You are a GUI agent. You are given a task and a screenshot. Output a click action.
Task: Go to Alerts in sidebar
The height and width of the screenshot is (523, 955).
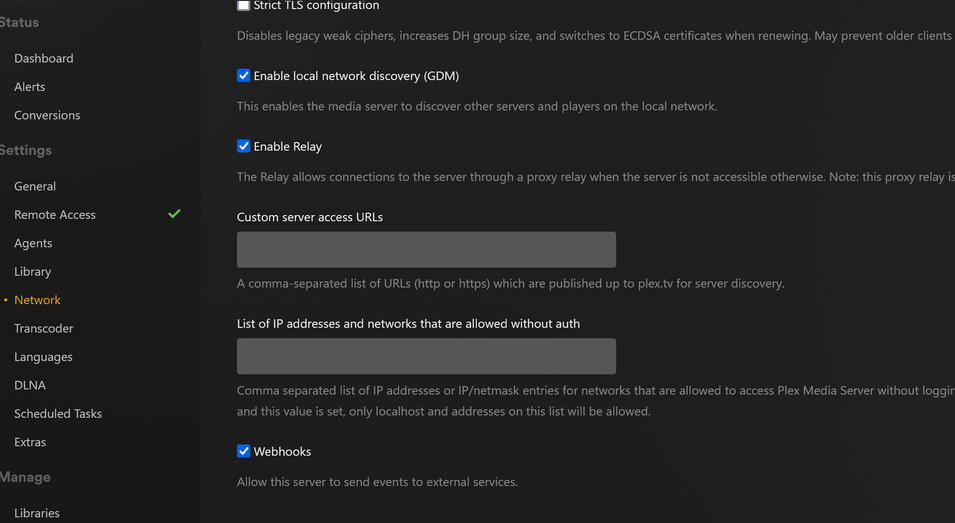coord(29,87)
